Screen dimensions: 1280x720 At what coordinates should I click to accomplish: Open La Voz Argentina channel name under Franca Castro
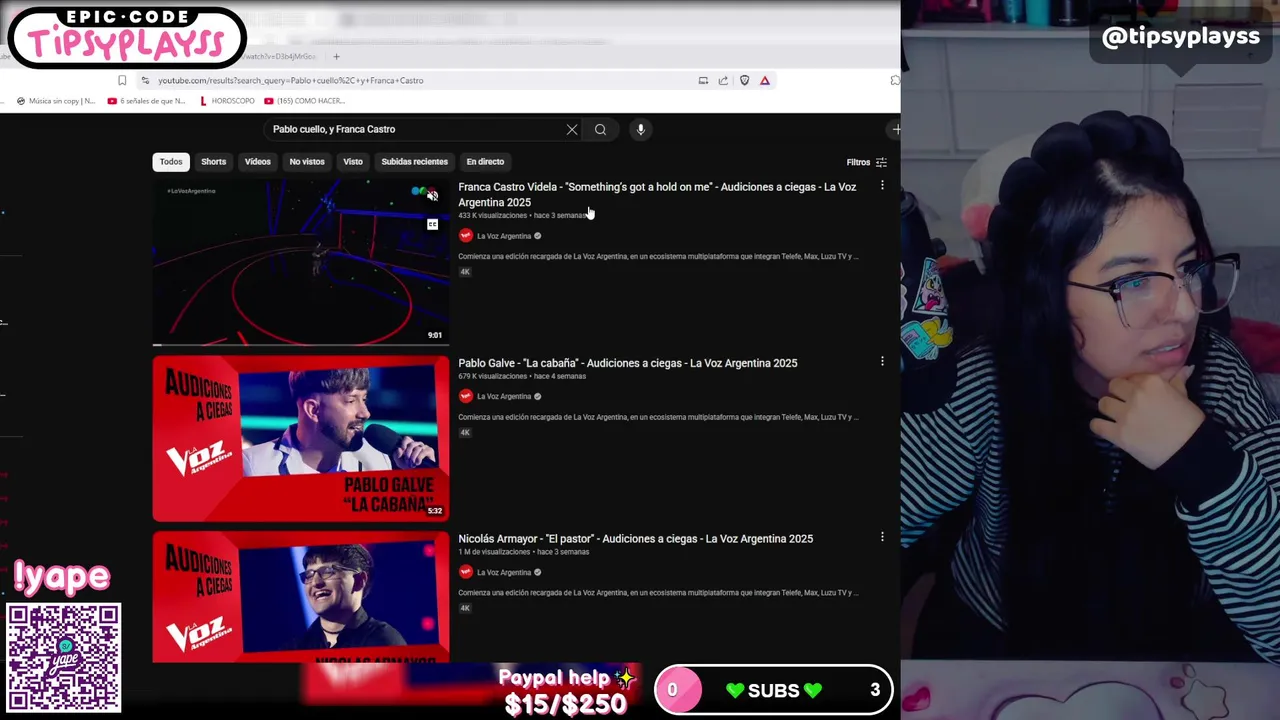[504, 236]
